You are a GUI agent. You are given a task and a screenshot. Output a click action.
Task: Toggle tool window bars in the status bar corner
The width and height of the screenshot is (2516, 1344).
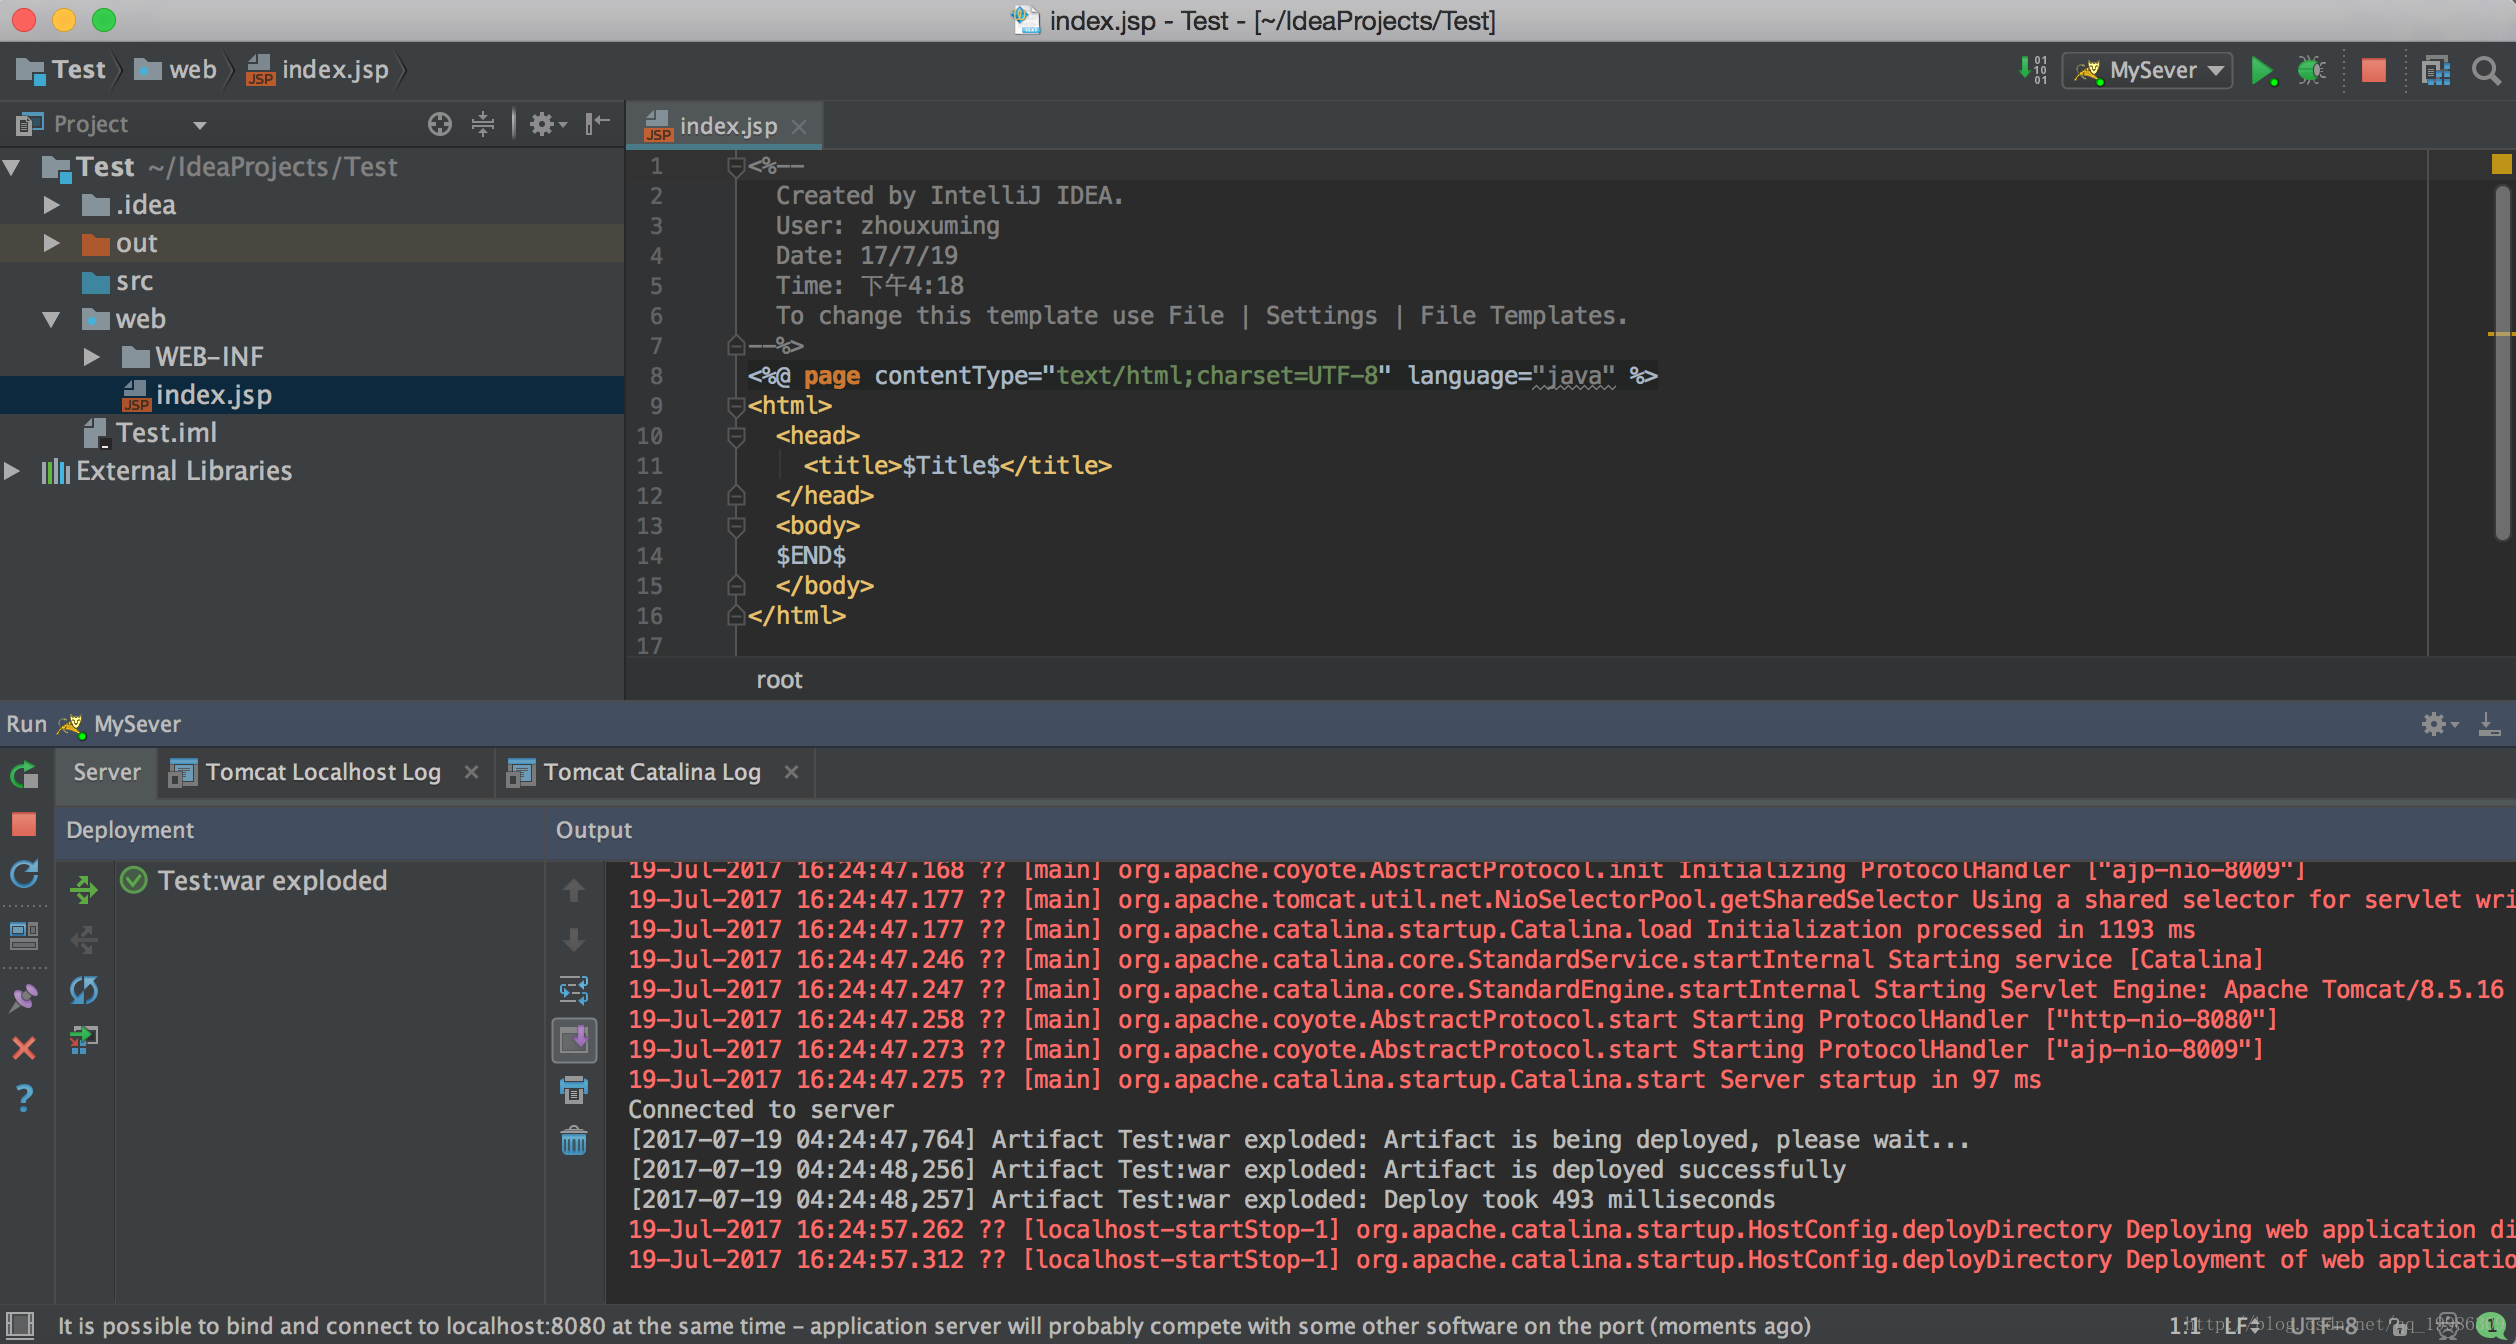pos(20,1325)
